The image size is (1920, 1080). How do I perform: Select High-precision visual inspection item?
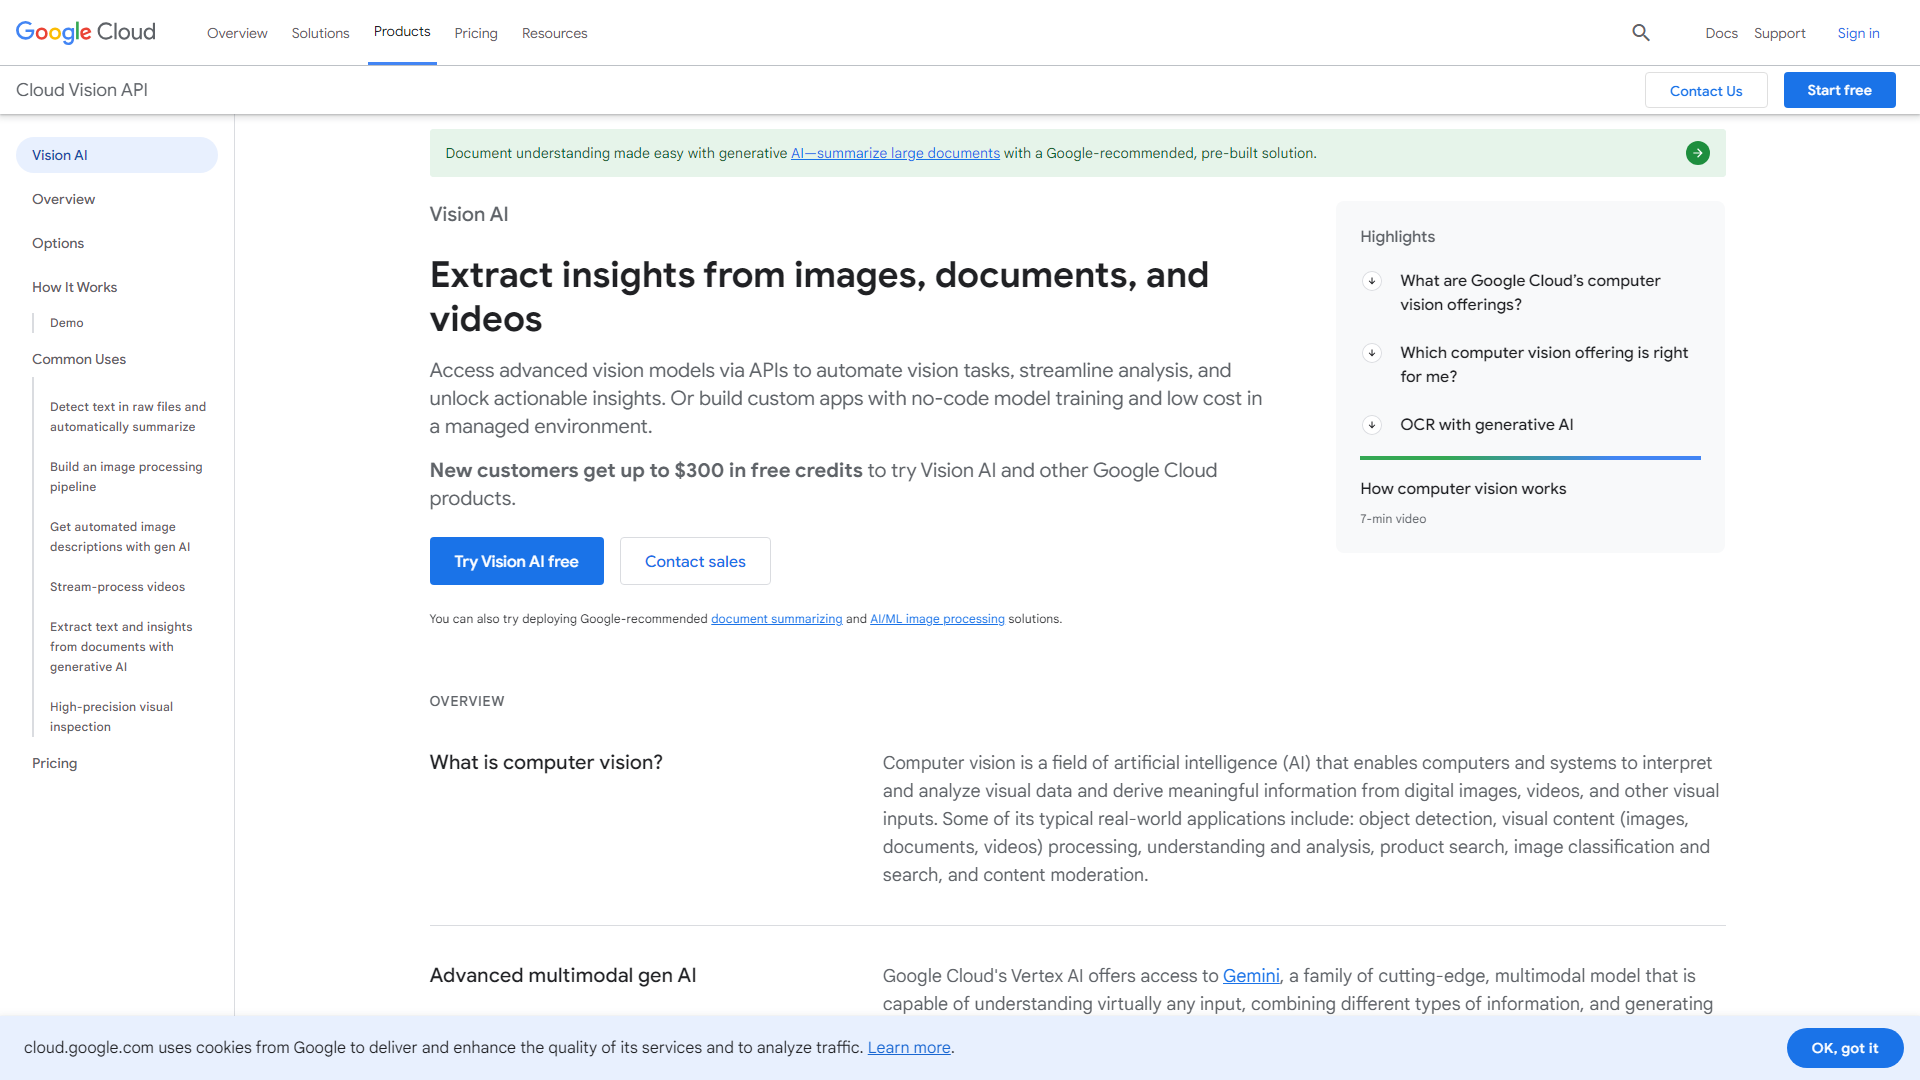pos(111,717)
